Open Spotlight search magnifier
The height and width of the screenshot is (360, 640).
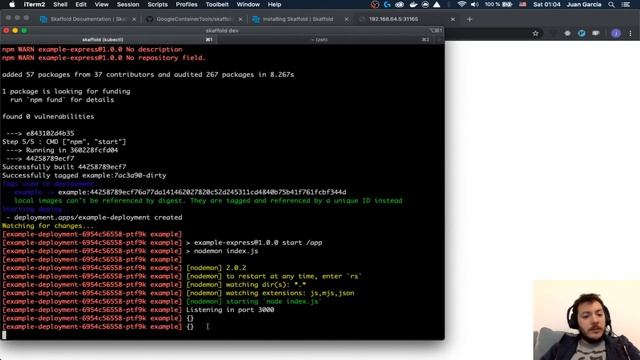pyautogui.click(x=611, y=4)
